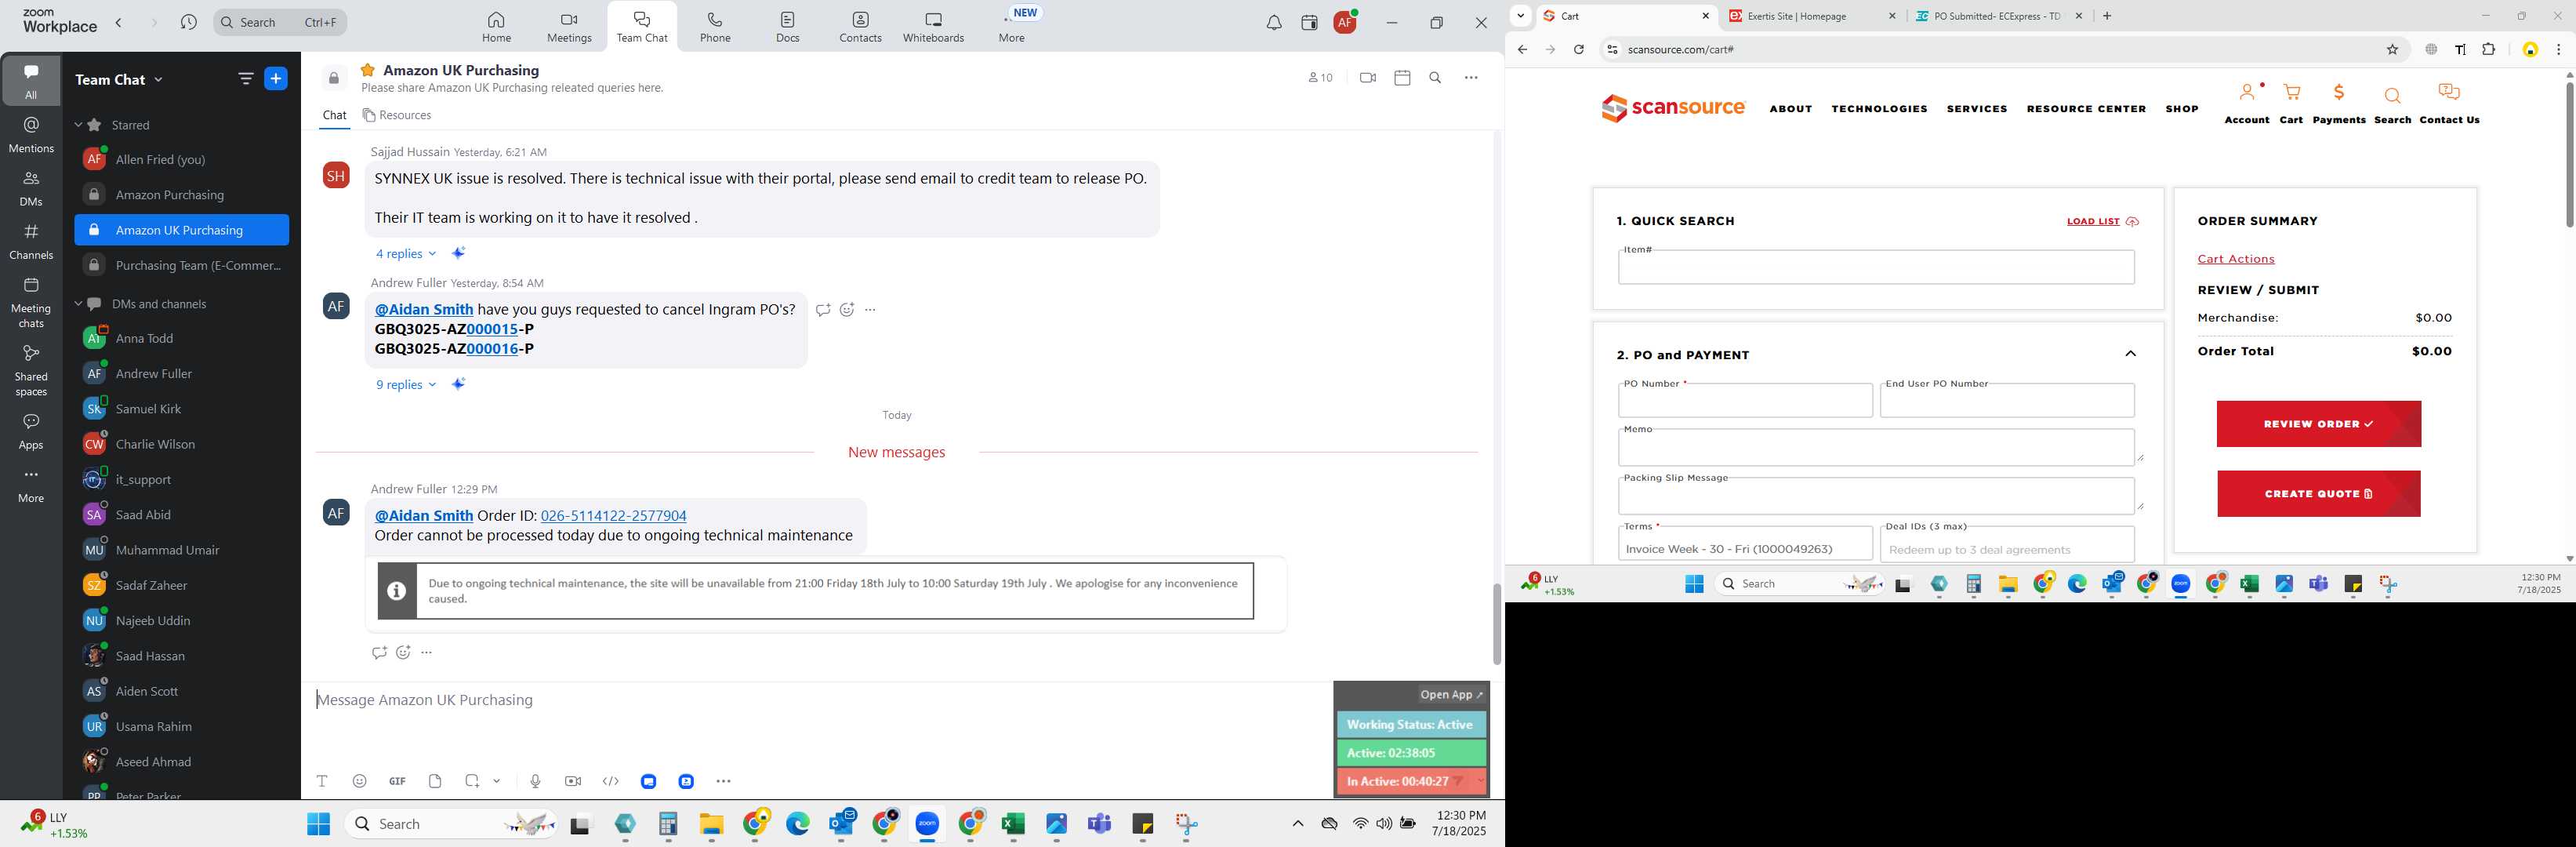Screen dimensions: 2576x847
Task: Click the CREATE QUOTE button
Action: (x=2318, y=494)
